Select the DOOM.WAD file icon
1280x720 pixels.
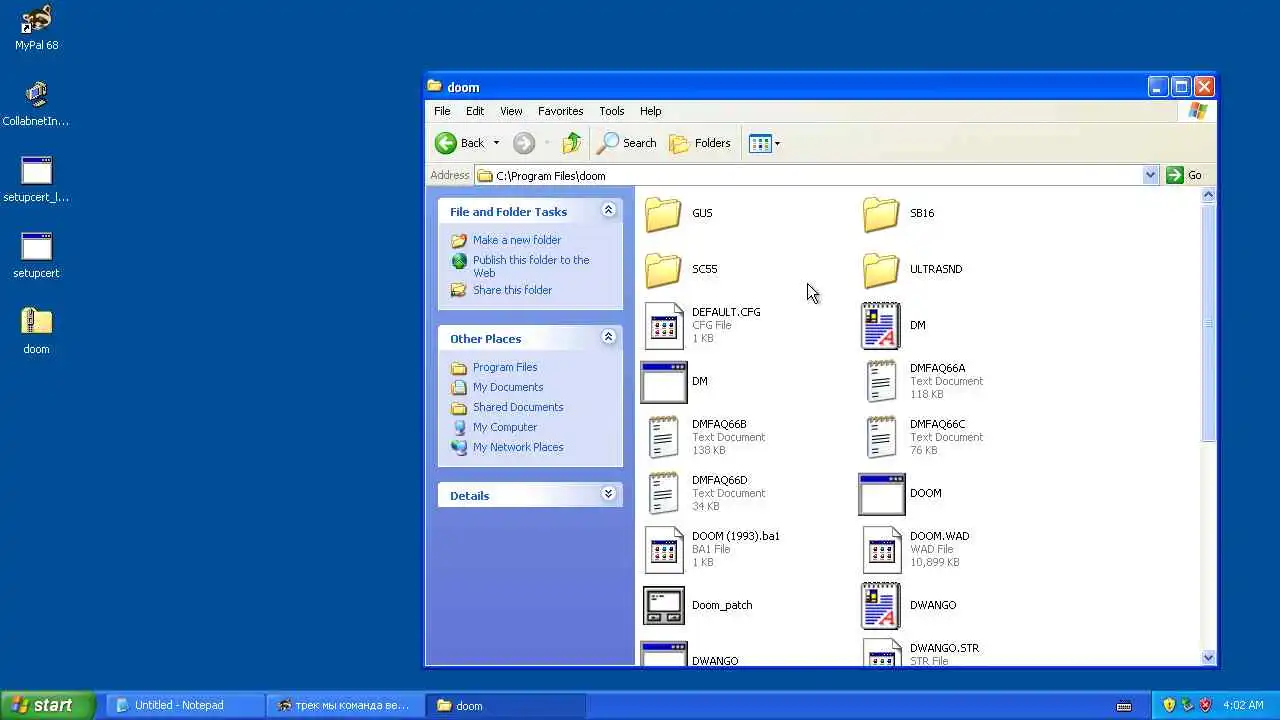[882, 549]
